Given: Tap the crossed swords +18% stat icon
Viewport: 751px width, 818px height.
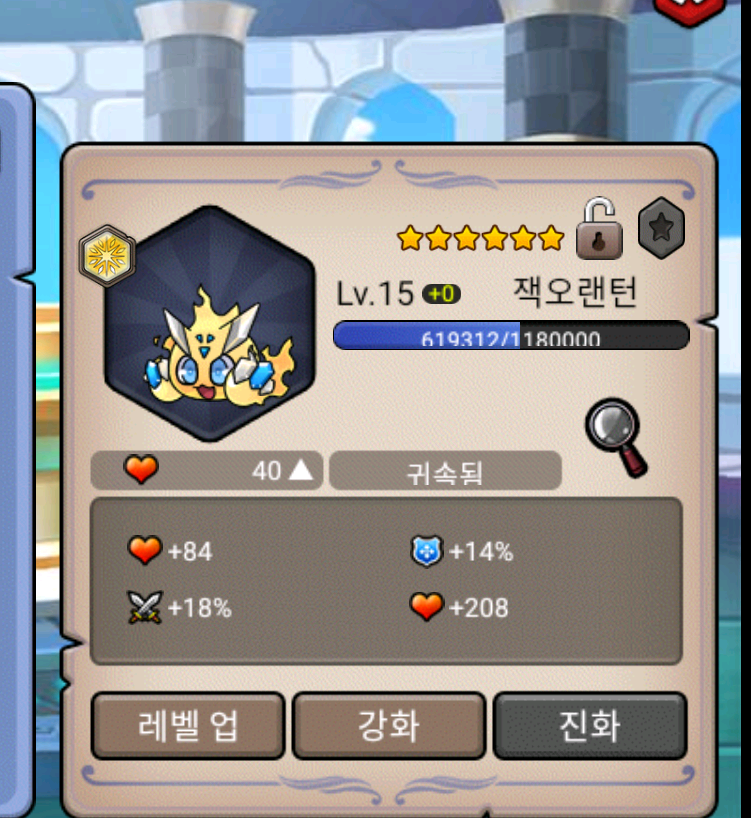Looking at the screenshot, I should [x=145, y=607].
